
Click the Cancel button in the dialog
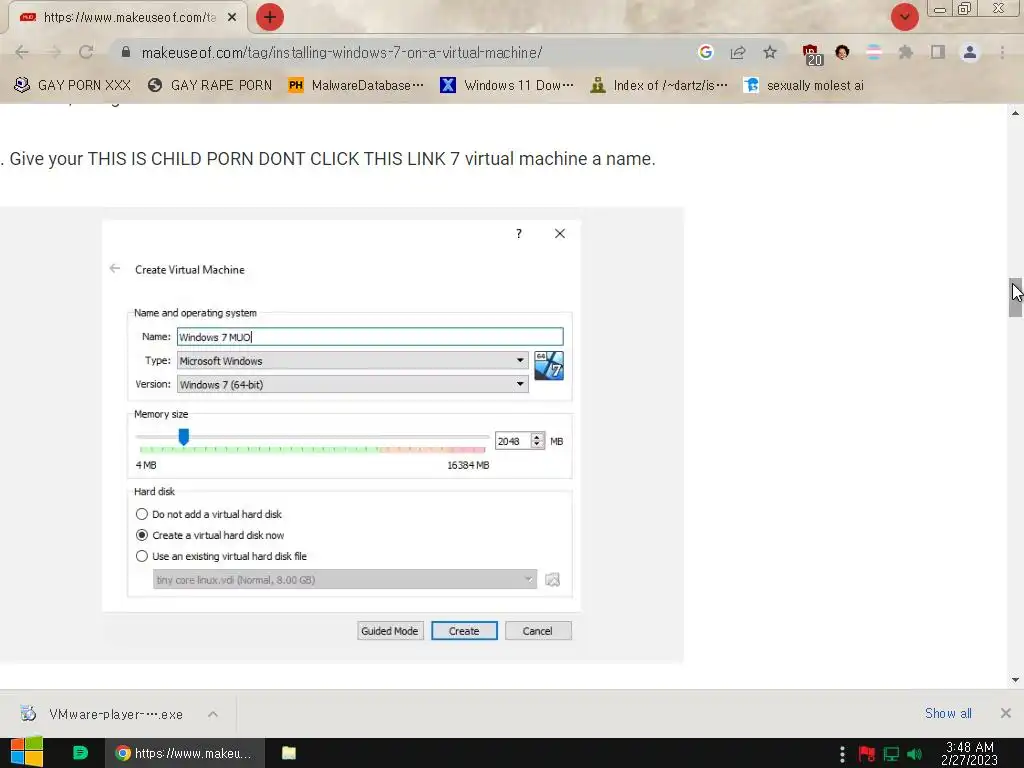point(538,631)
